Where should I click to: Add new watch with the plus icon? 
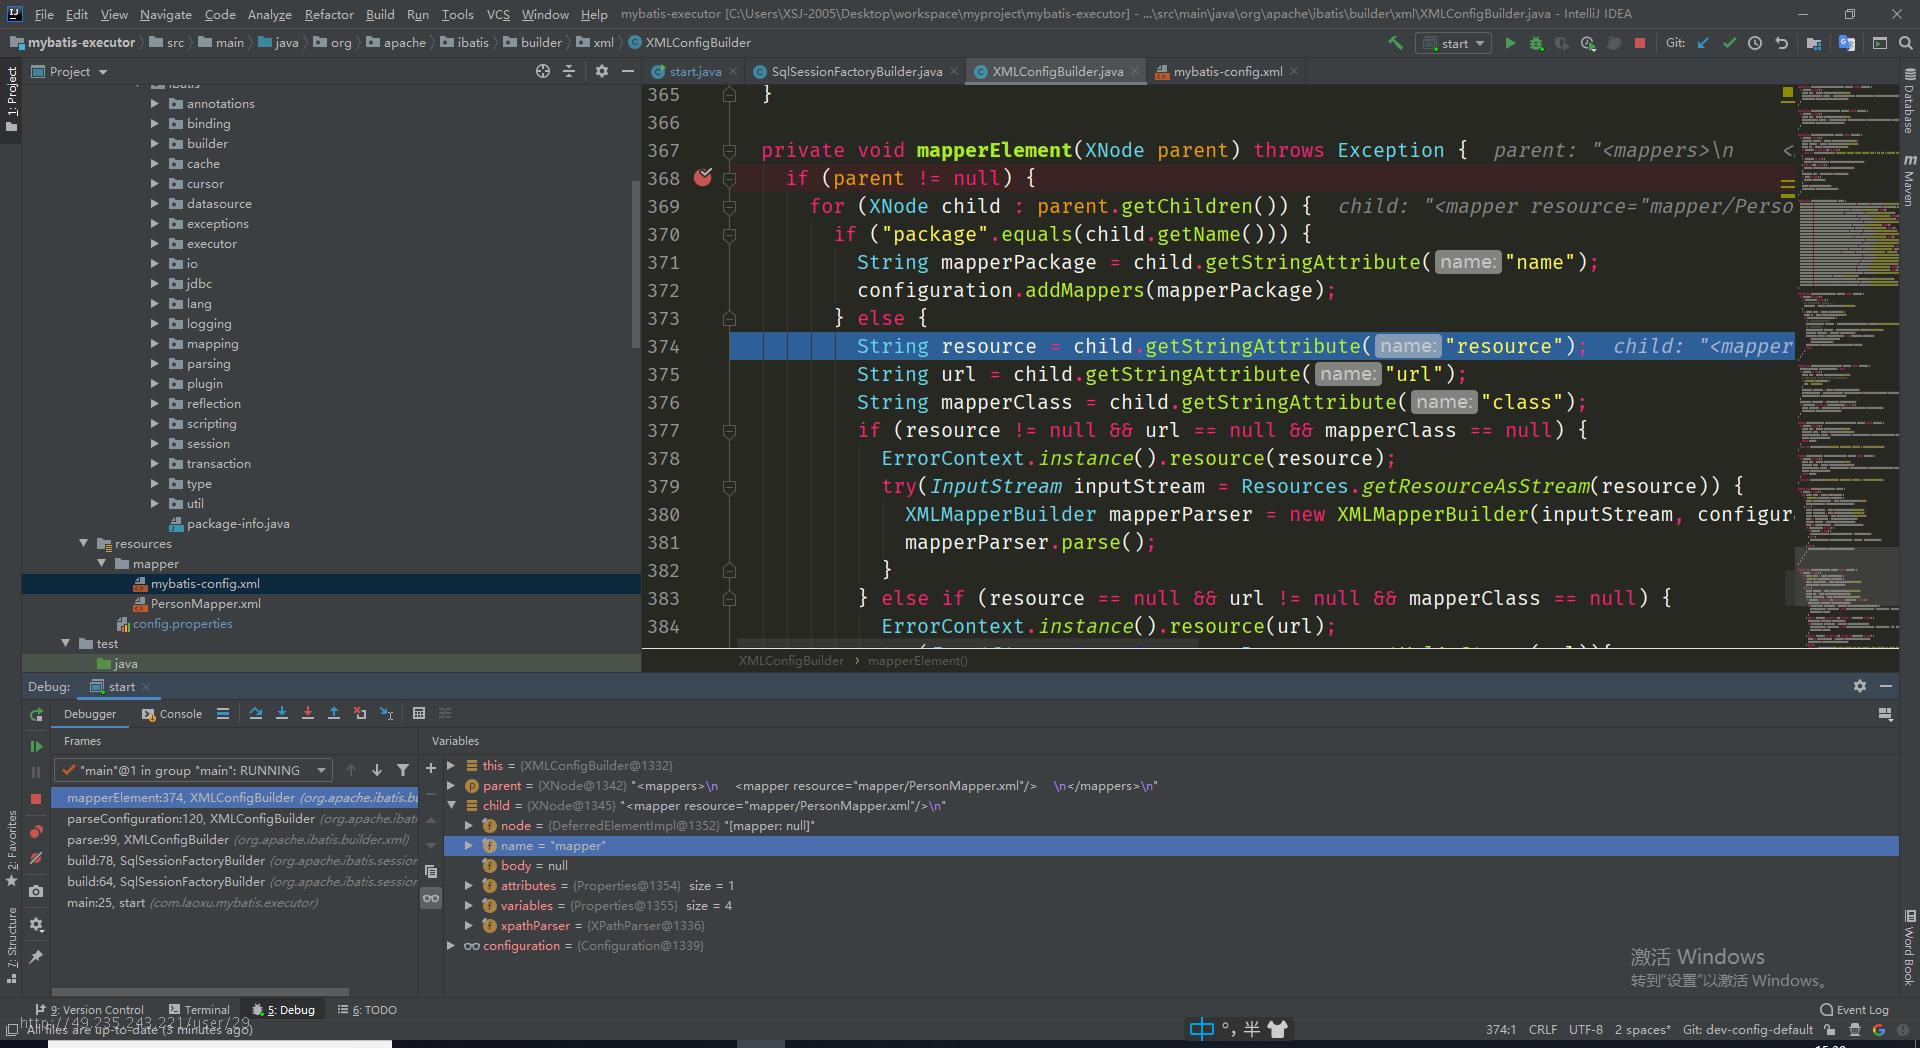(x=431, y=768)
